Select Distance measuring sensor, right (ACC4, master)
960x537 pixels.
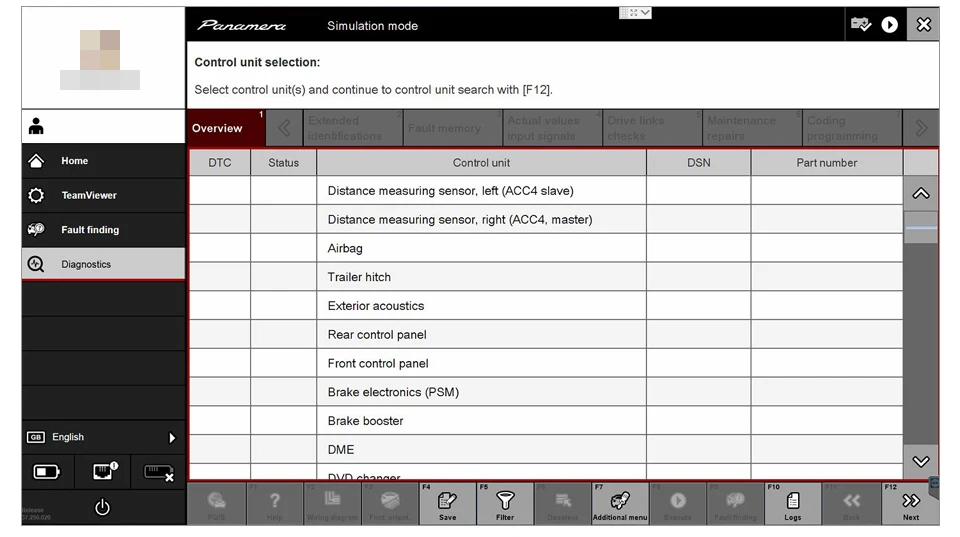(546, 219)
